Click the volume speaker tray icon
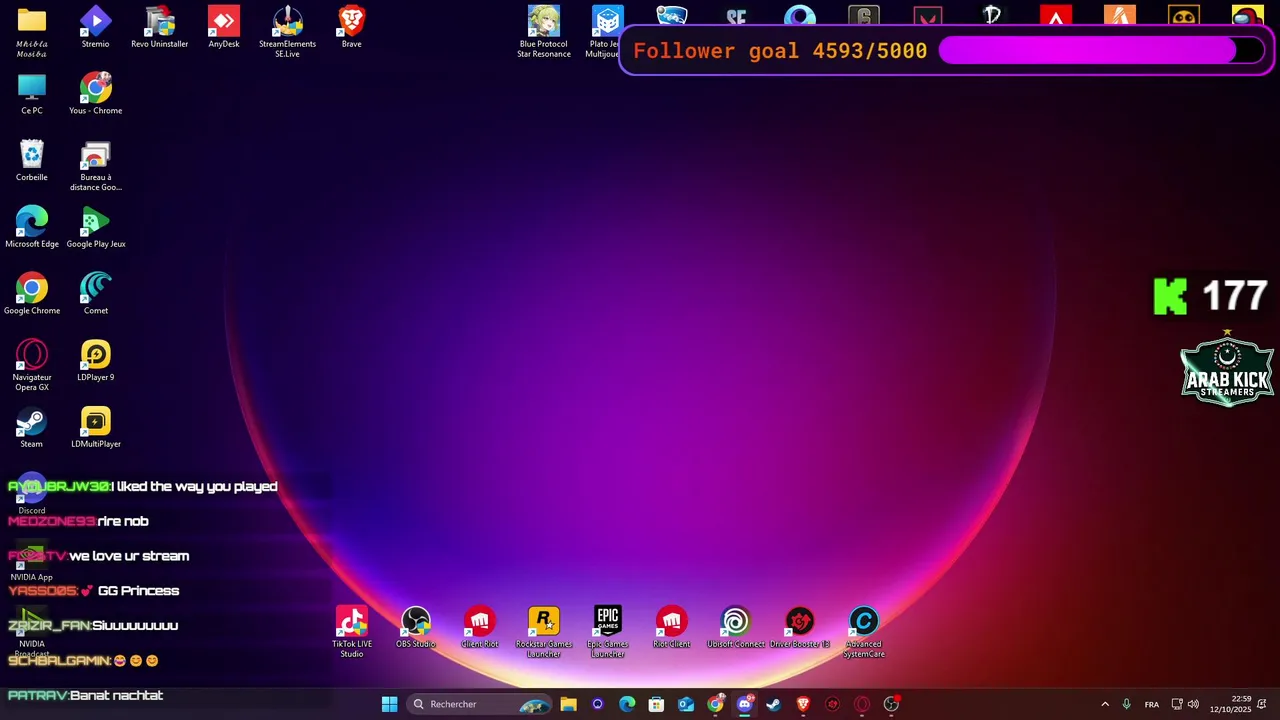Image resolution: width=1280 pixels, height=720 pixels. coord(1193,704)
